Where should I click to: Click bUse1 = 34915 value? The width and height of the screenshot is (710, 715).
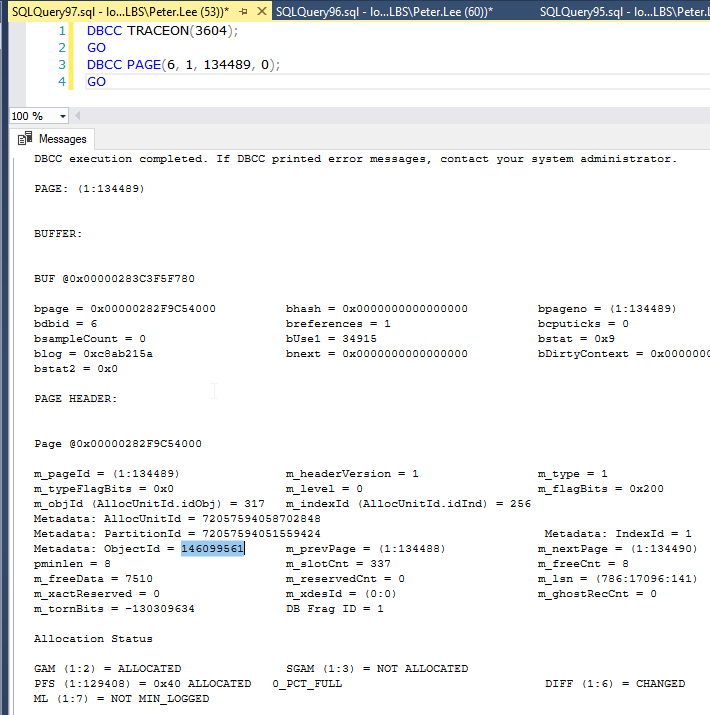tap(331, 338)
